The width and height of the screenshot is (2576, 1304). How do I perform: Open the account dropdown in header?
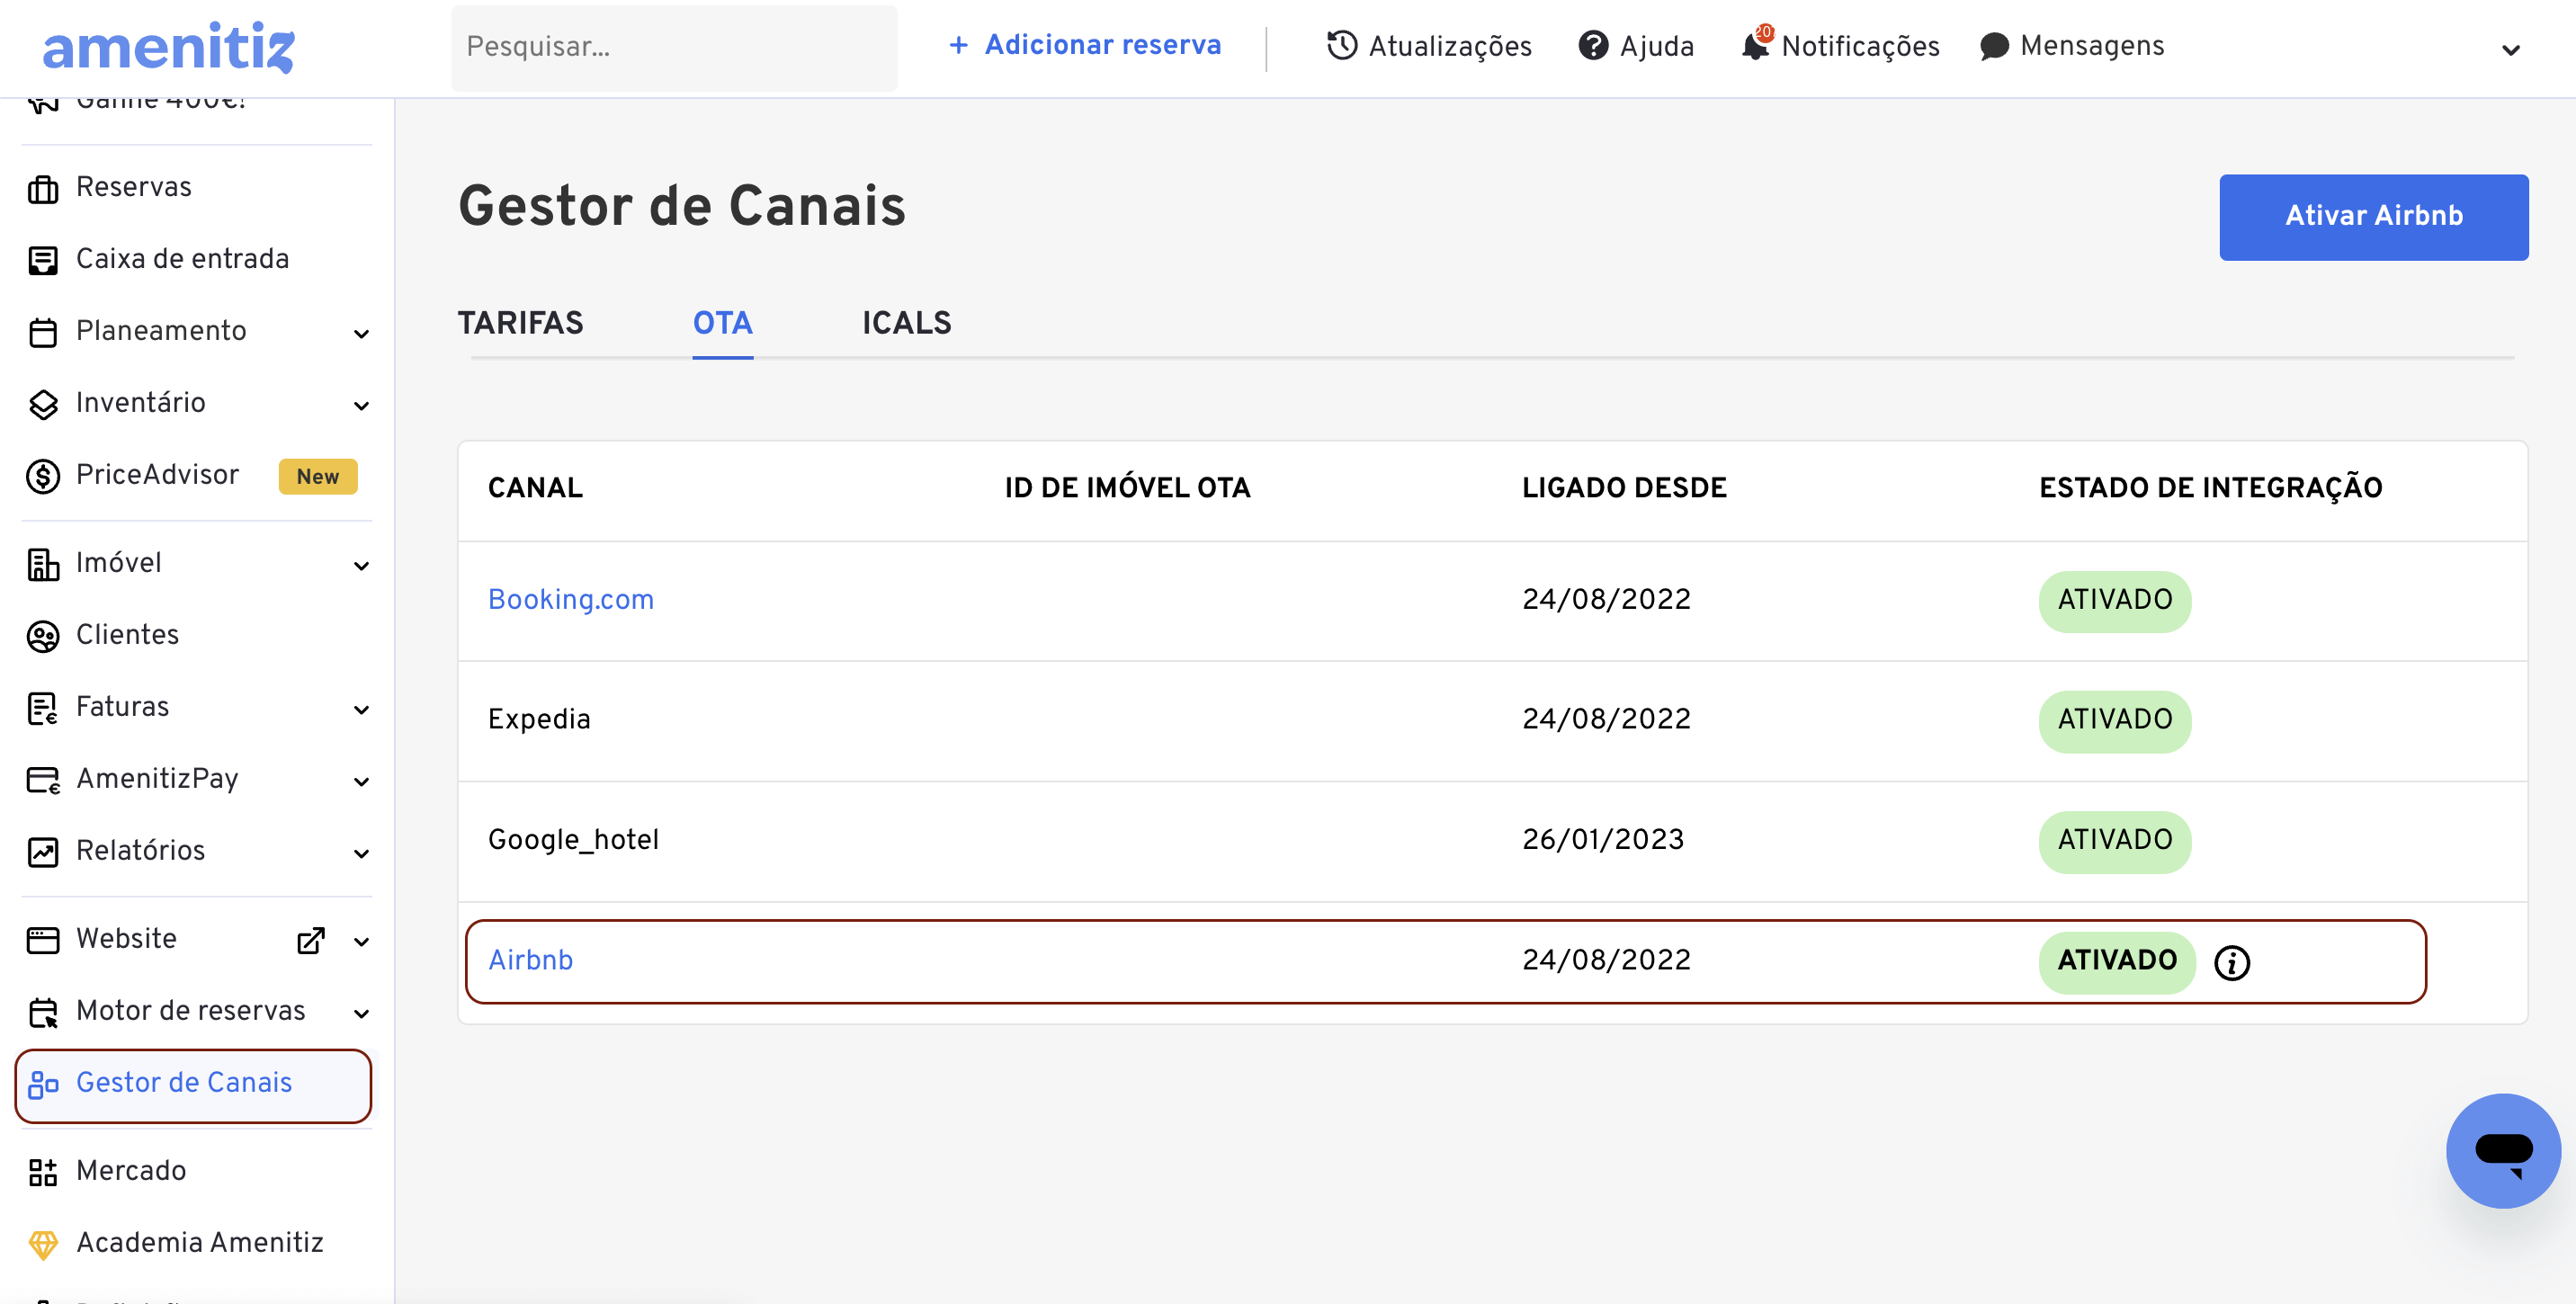click(x=2510, y=50)
